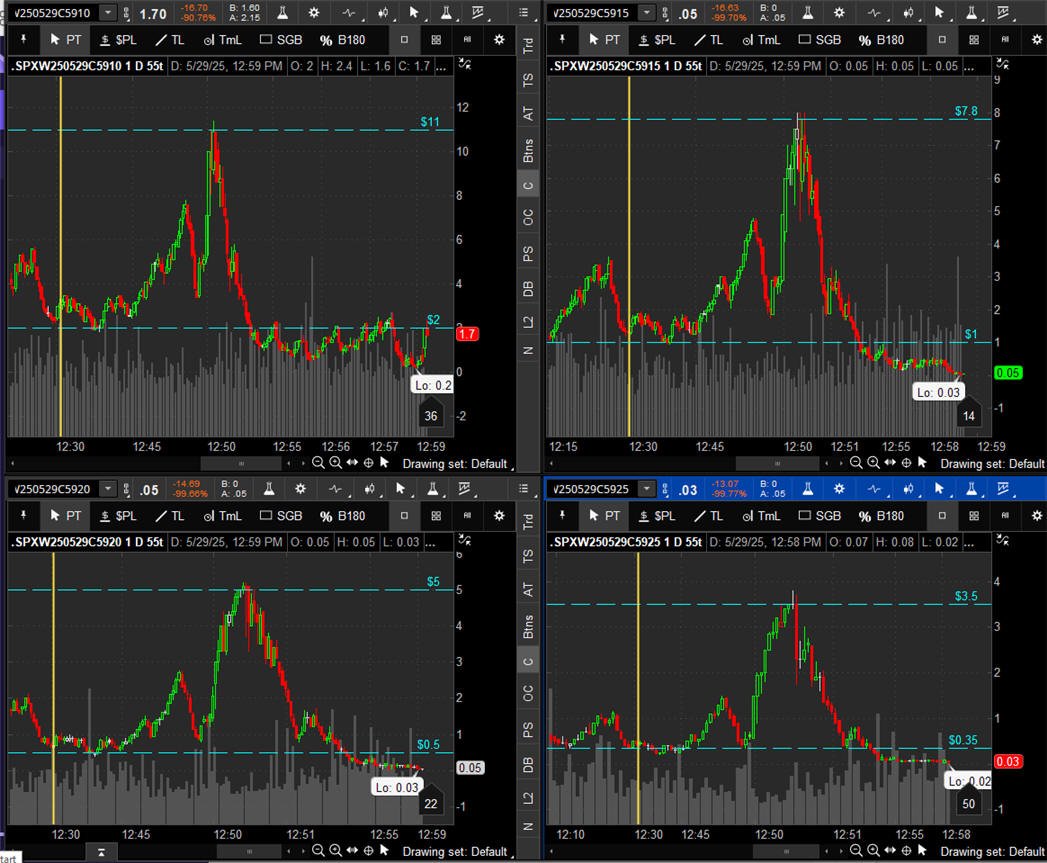Click % B180 button in bottom-left chart
The image size is (1047, 863).
click(x=343, y=516)
